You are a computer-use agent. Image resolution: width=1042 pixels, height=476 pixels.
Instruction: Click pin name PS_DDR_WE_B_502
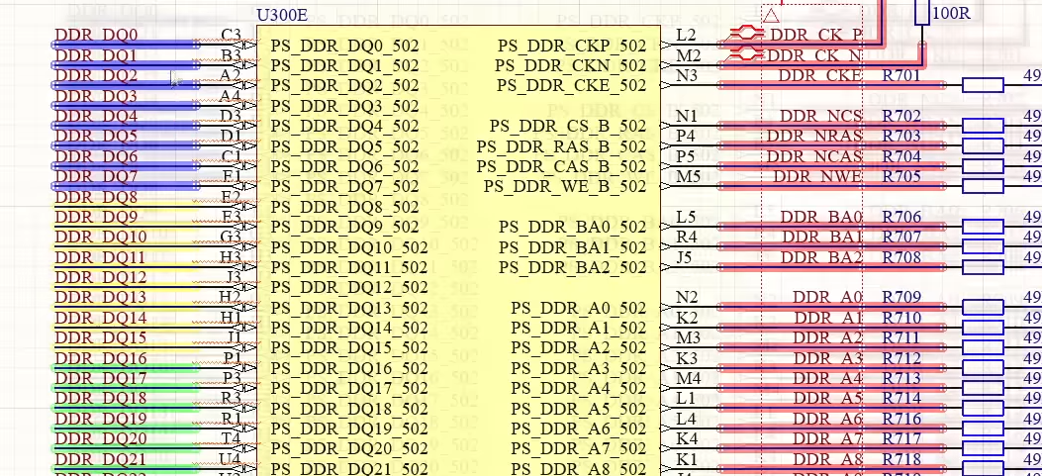coord(565,187)
